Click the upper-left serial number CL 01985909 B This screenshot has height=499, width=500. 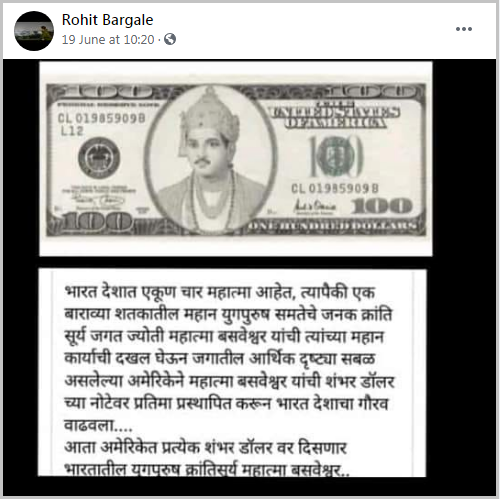(x=102, y=118)
